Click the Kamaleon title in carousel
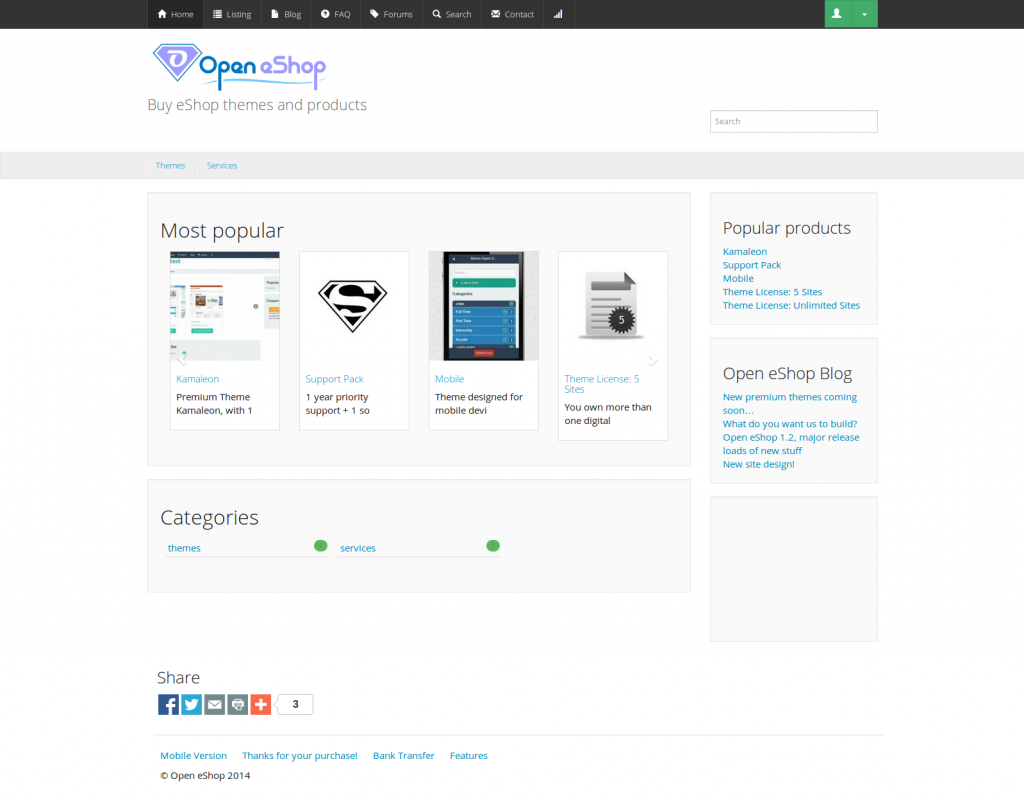1024x800 pixels. point(197,379)
